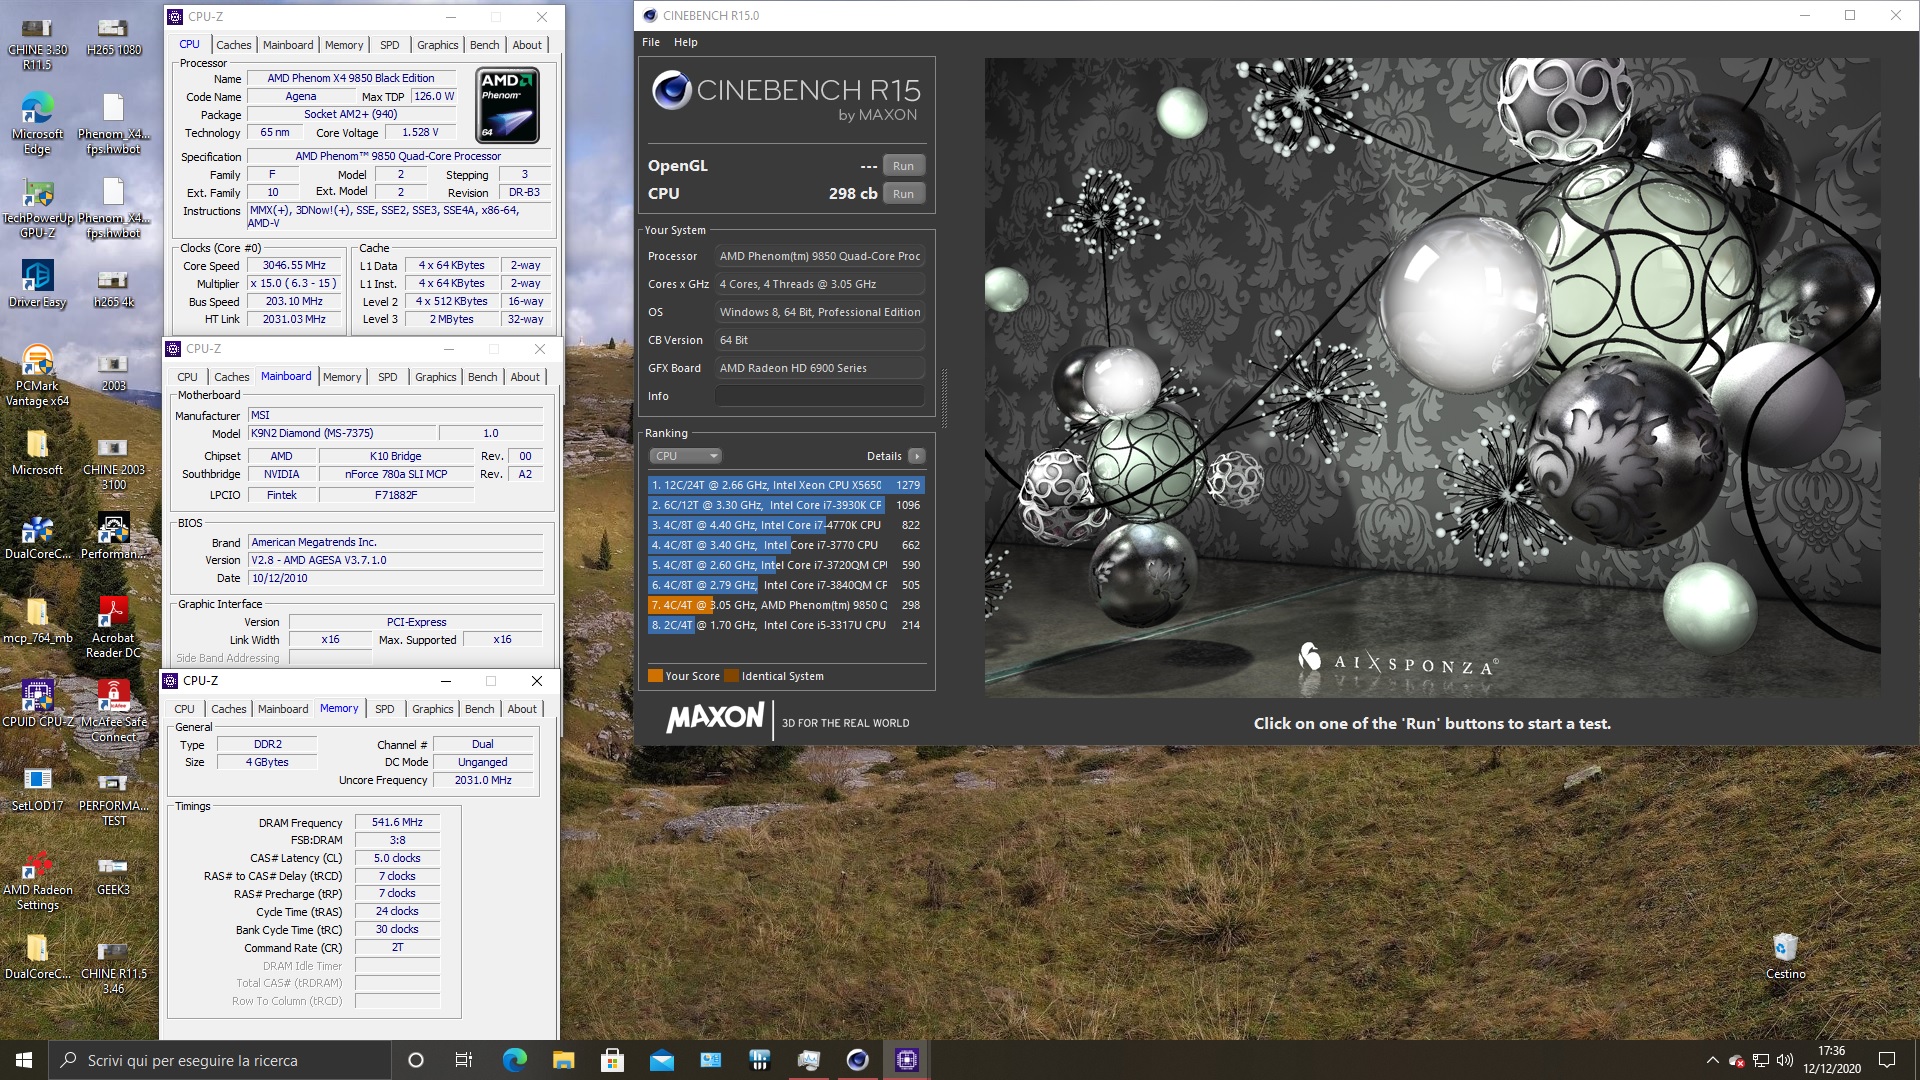Click the Cinebench rendered scene image
Image resolution: width=1920 pixels, height=1080 pixels.
(x=1432, y=378)
